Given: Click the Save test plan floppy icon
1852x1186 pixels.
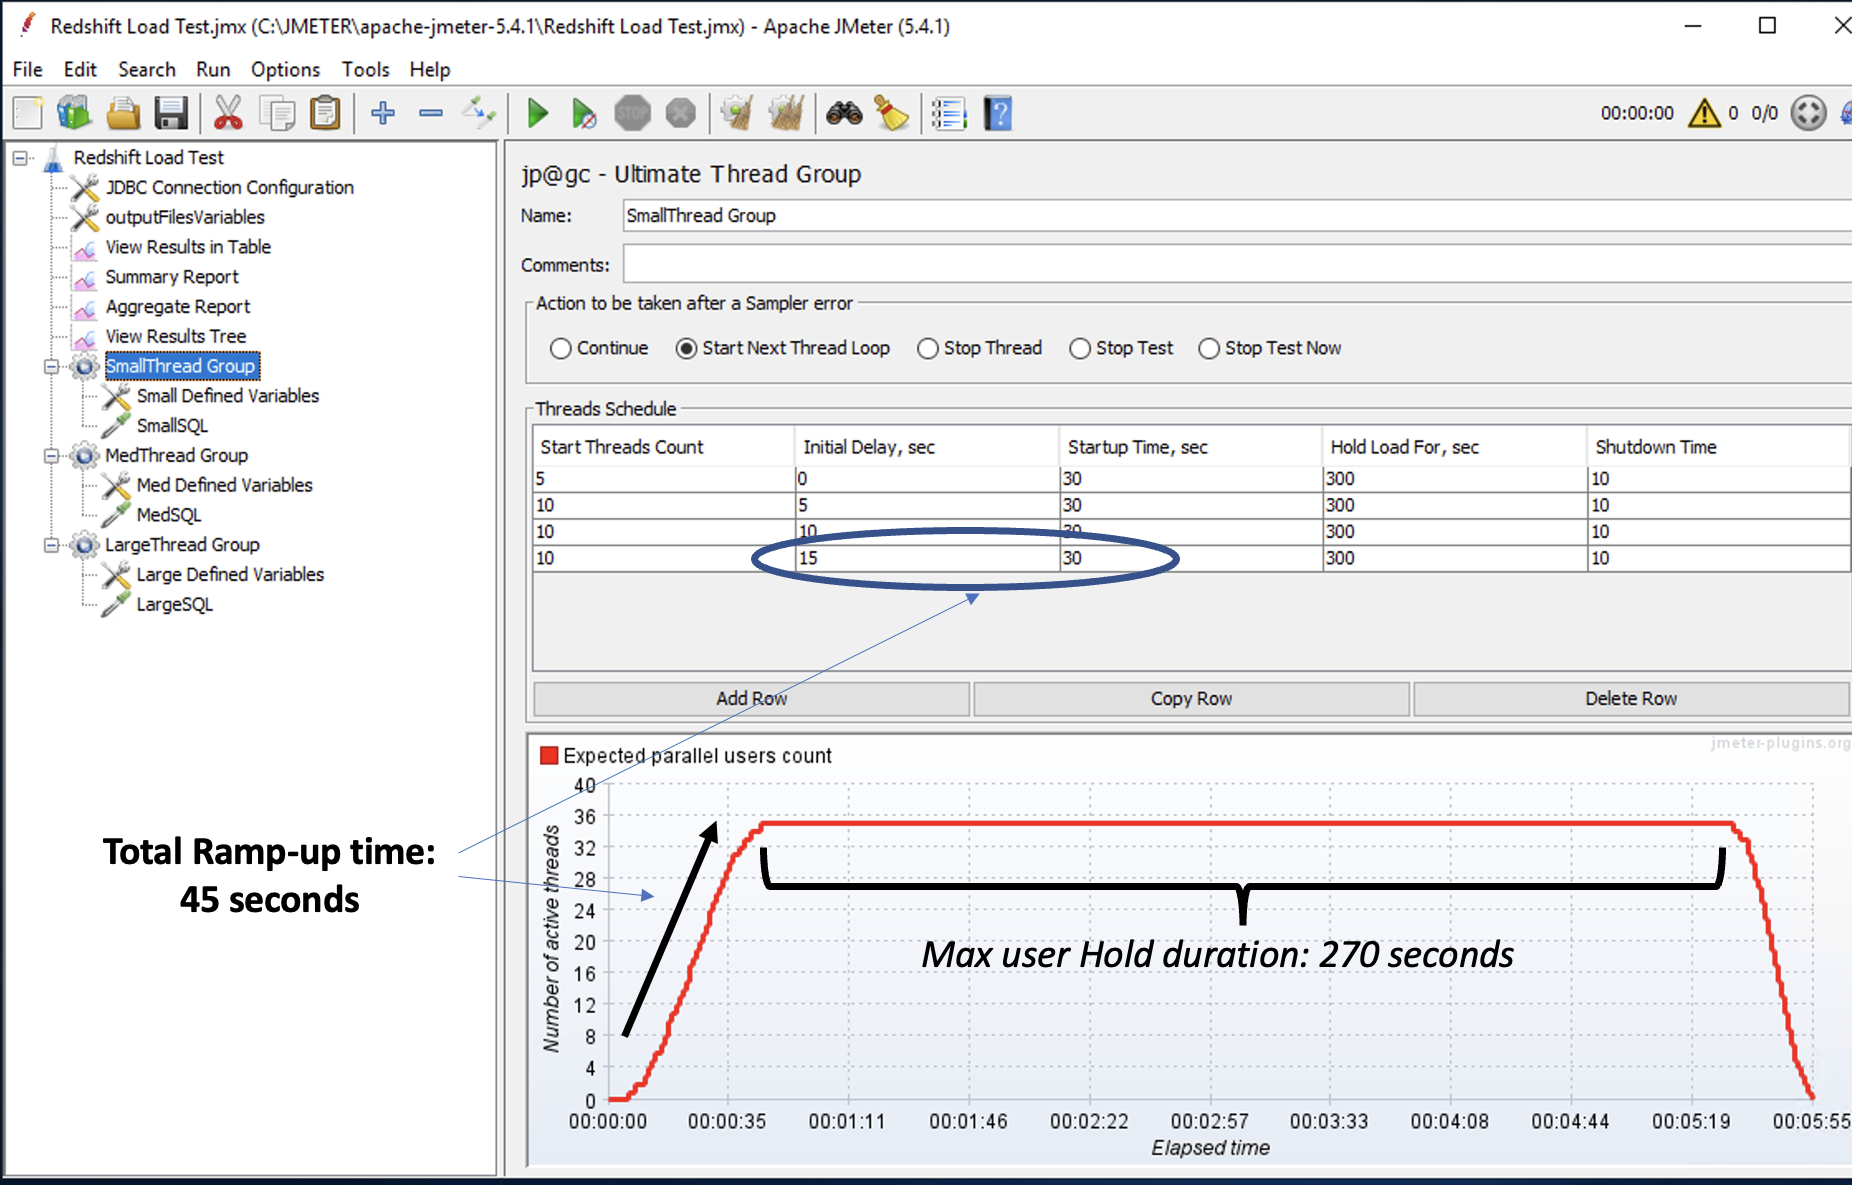Looking at the screenshot, I should pos(171,114).
